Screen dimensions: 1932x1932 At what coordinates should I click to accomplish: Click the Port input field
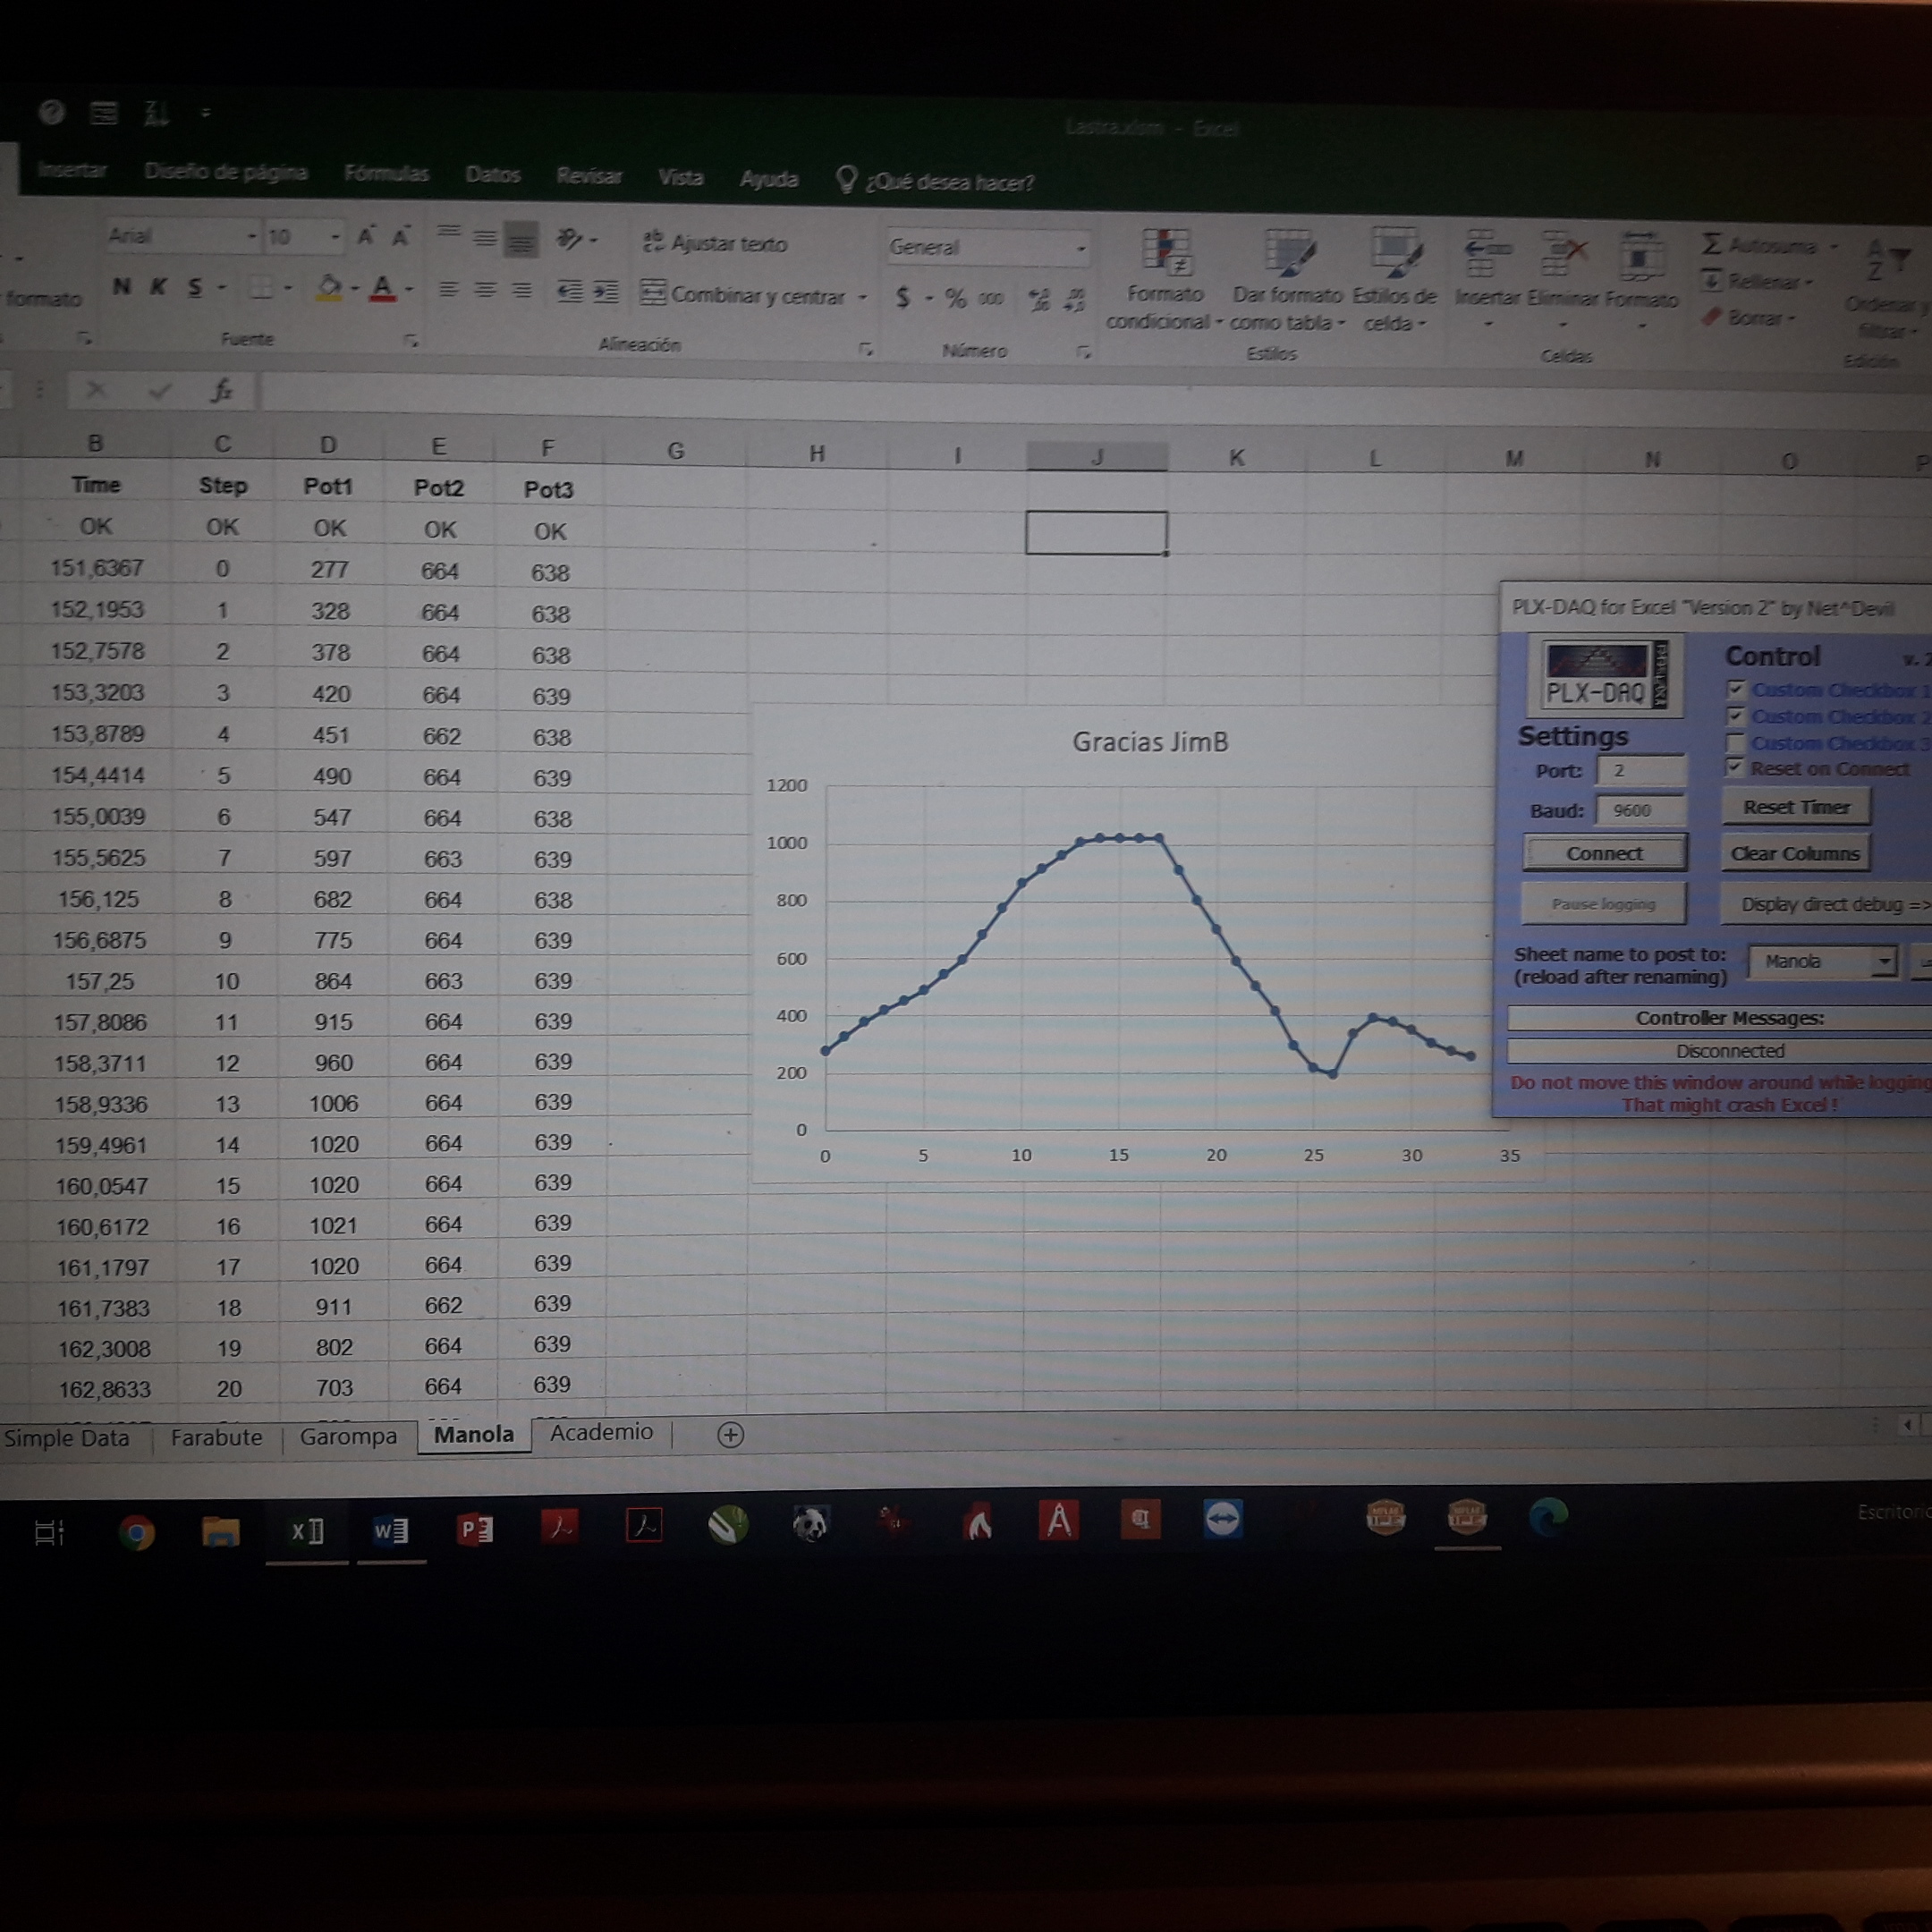point(1642,770)
